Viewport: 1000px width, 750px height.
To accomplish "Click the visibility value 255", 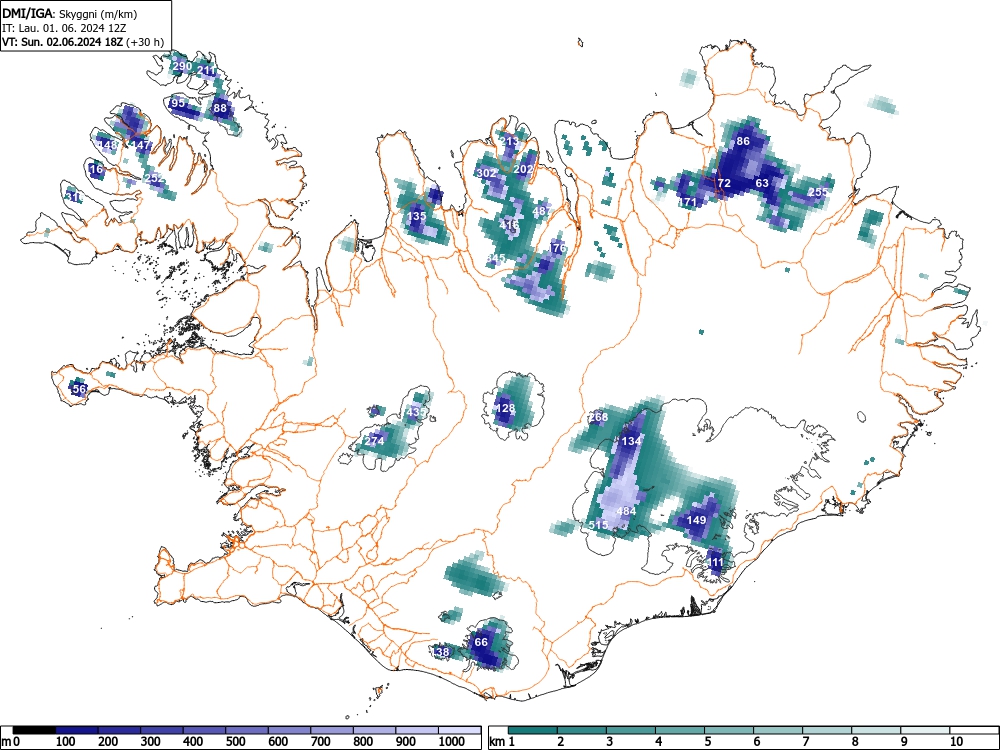I will pyautogui.click(x=818, y=192).
